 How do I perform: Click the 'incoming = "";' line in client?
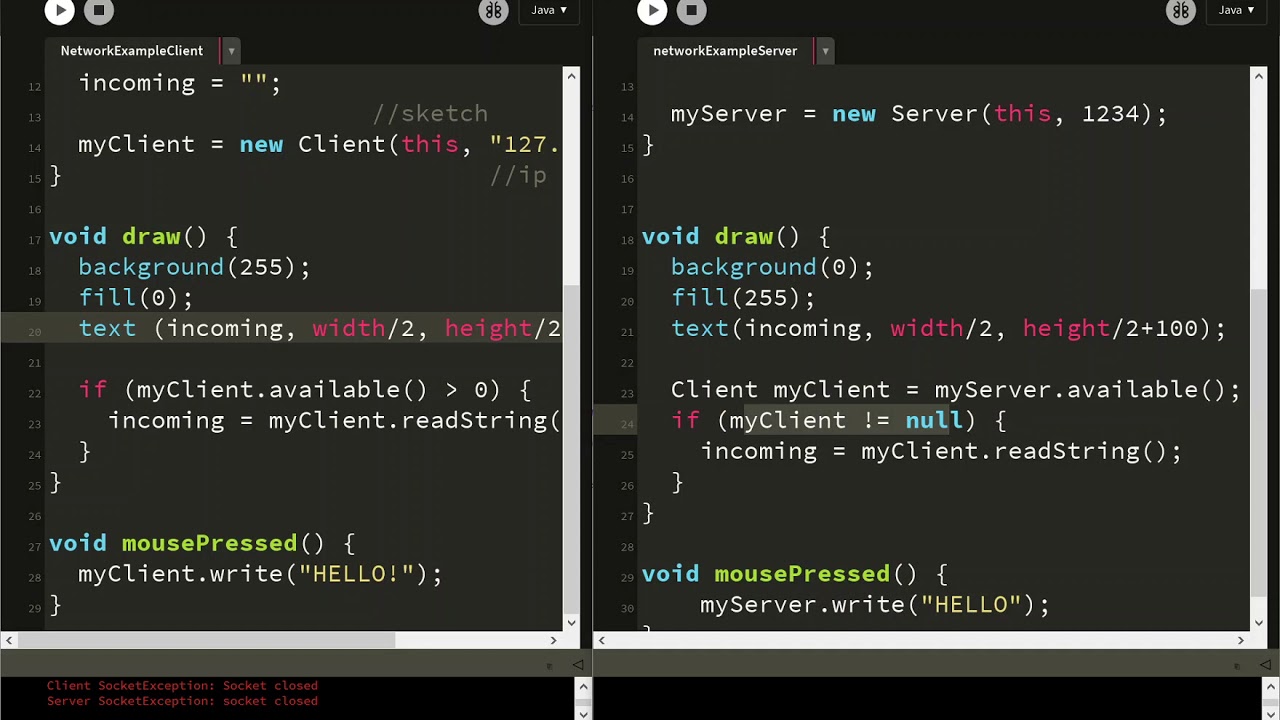(180, 83)
